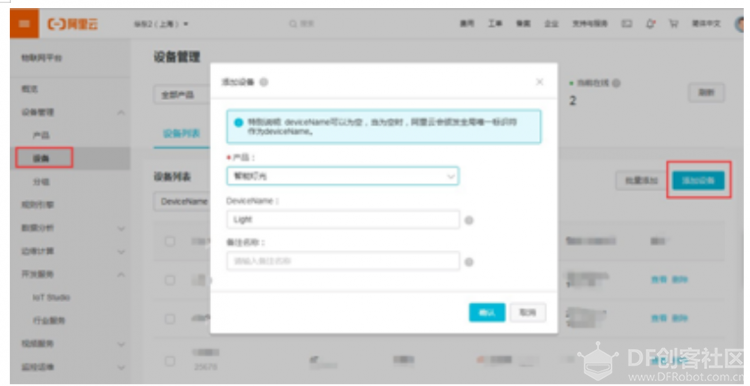This screenshot has width=750, height=386.
Task: Open 支持与服务 in the top navigation
Action: (590, 23)
